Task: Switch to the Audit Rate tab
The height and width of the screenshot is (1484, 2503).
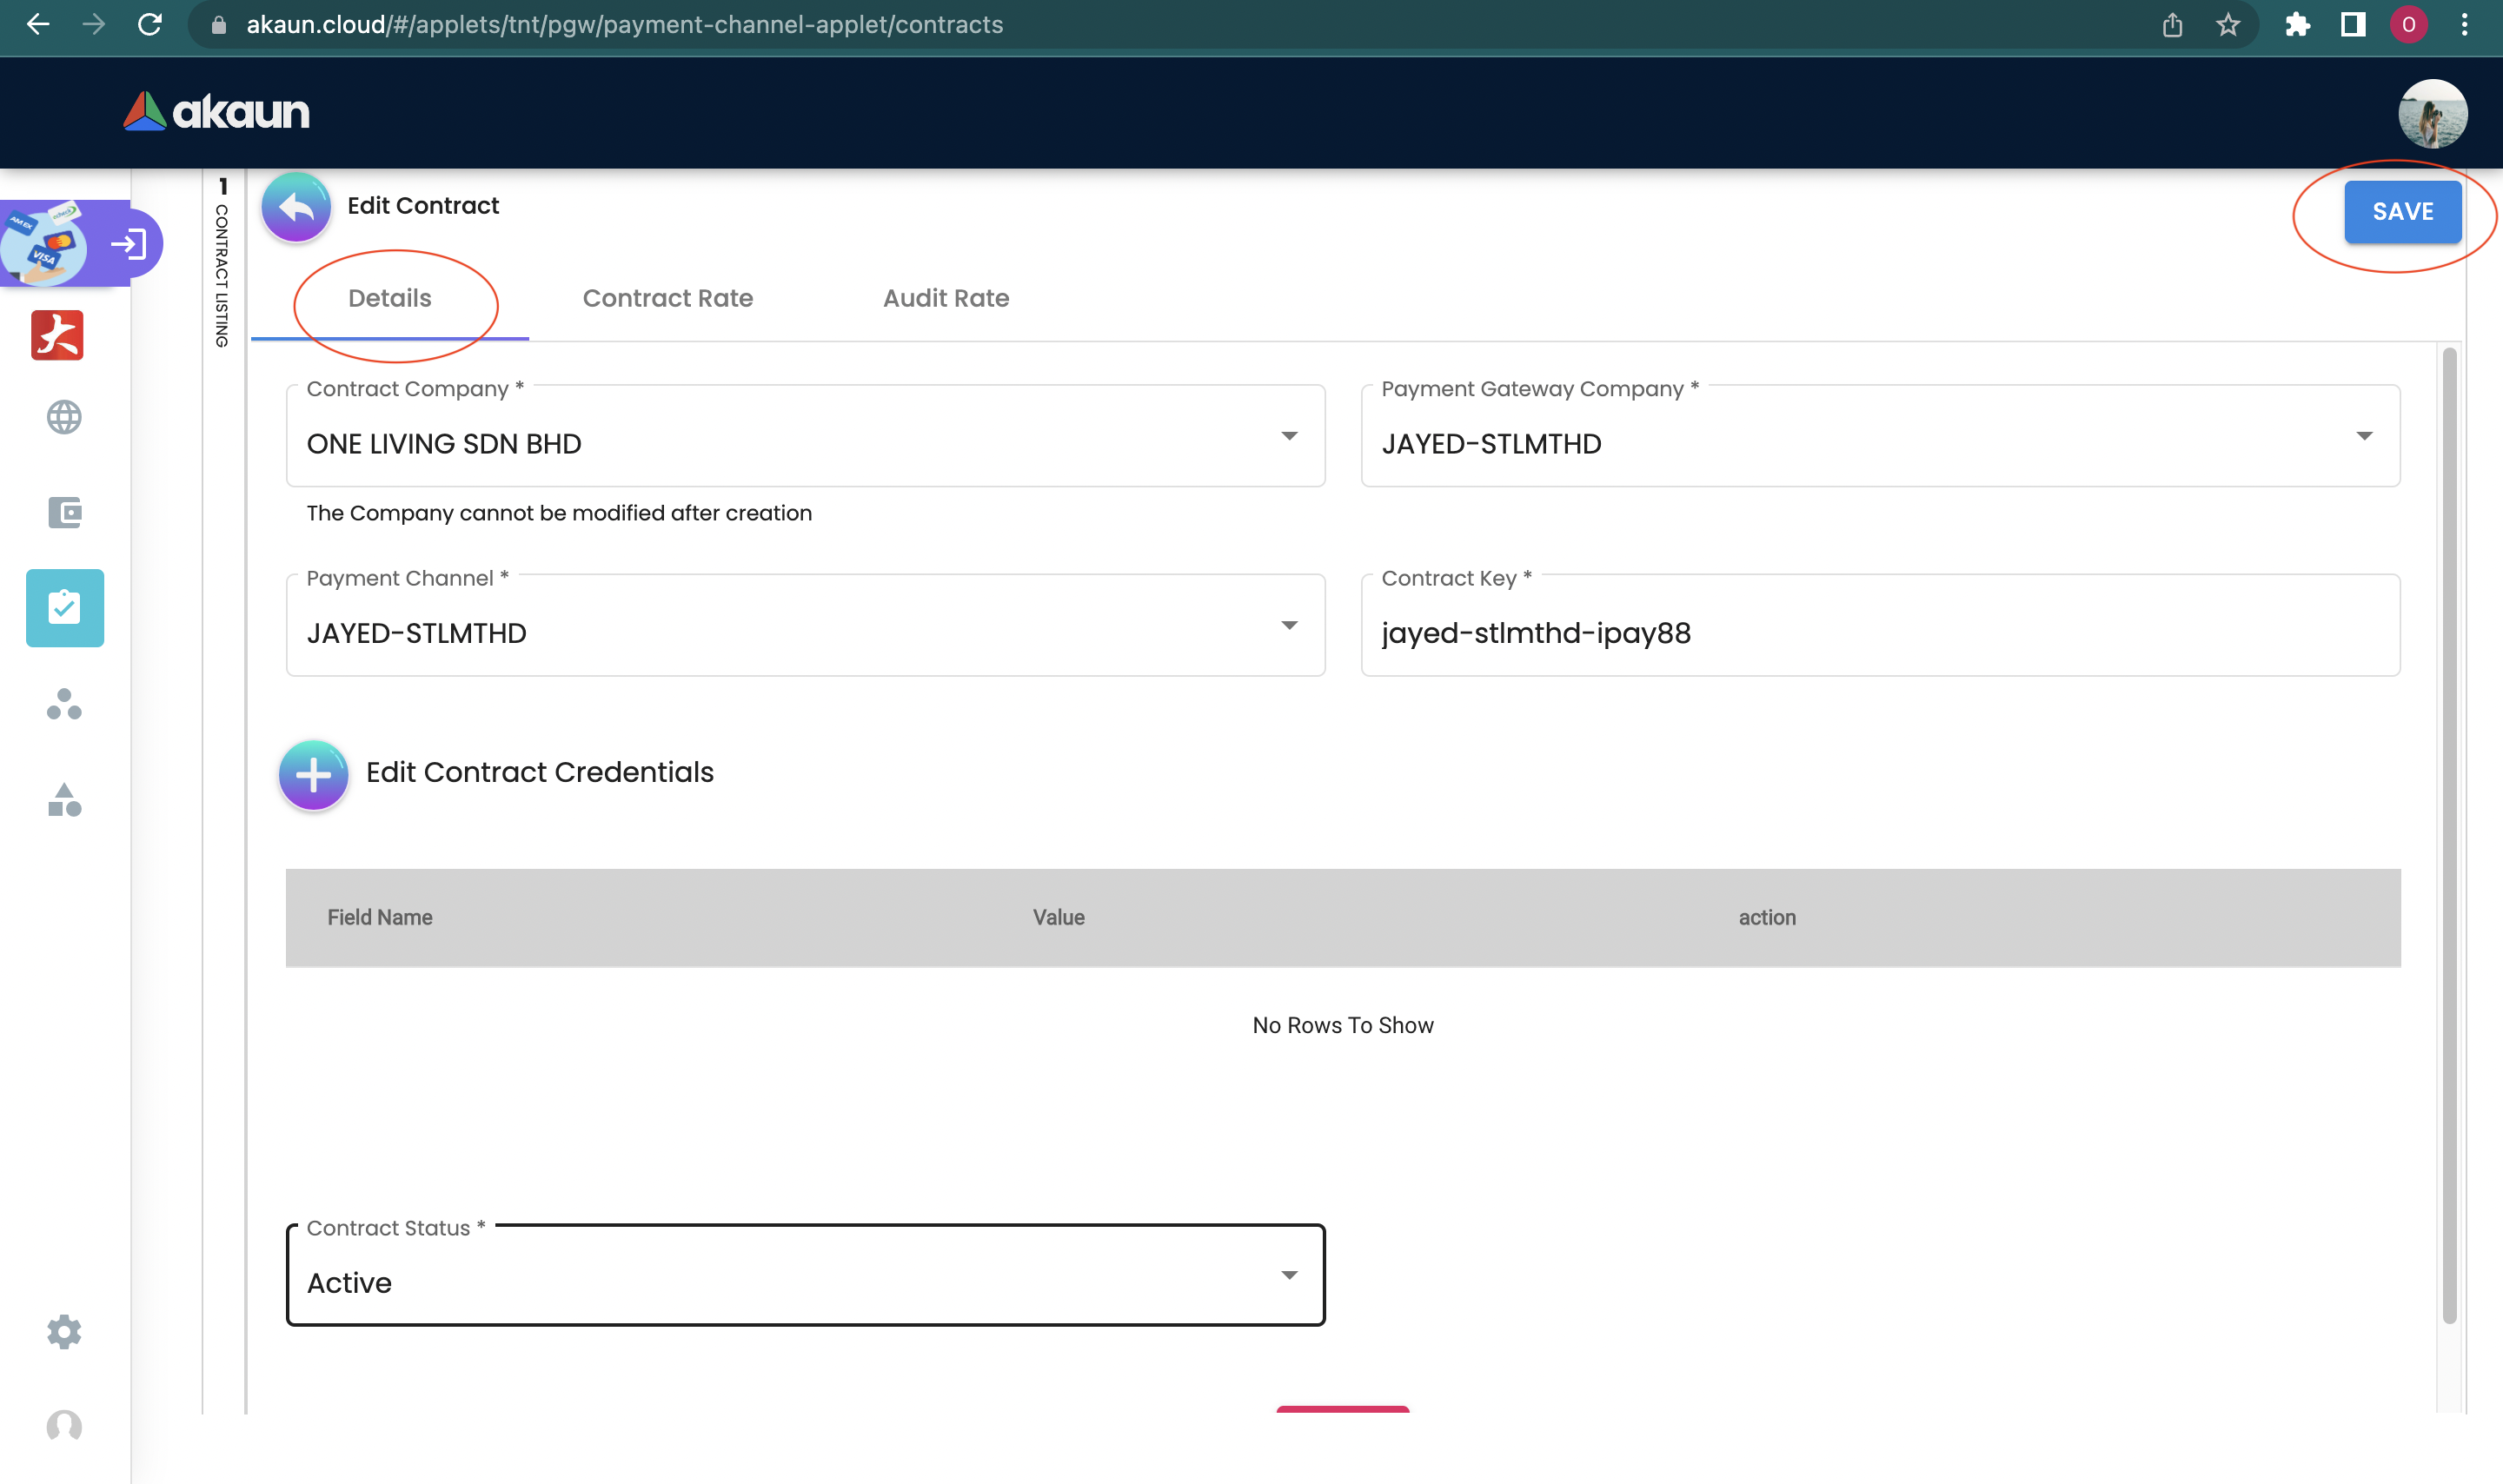Action: pos(945,298)
